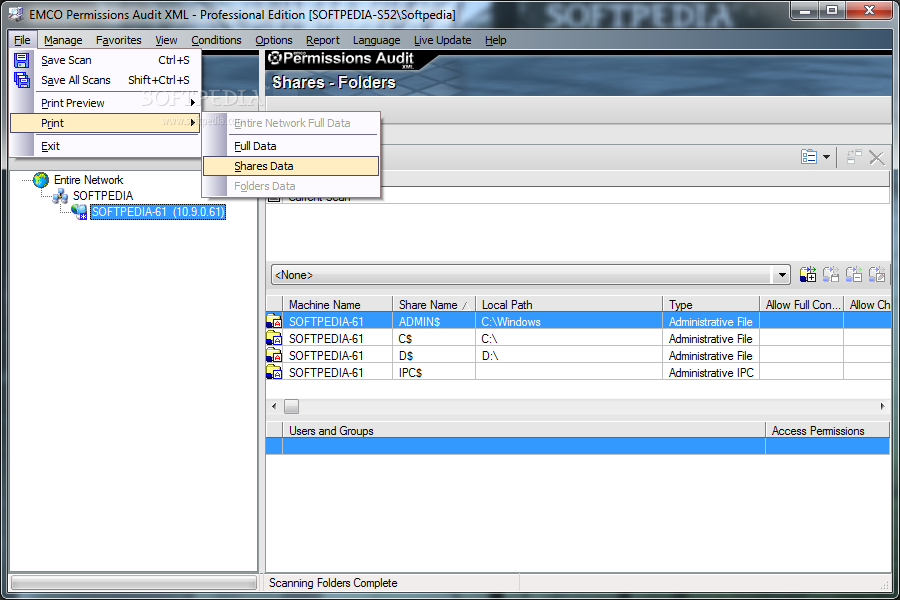Click the D$ row share icon
This screenshot has height=600, width=900.
pyautogui.click(x=274, y=355)
